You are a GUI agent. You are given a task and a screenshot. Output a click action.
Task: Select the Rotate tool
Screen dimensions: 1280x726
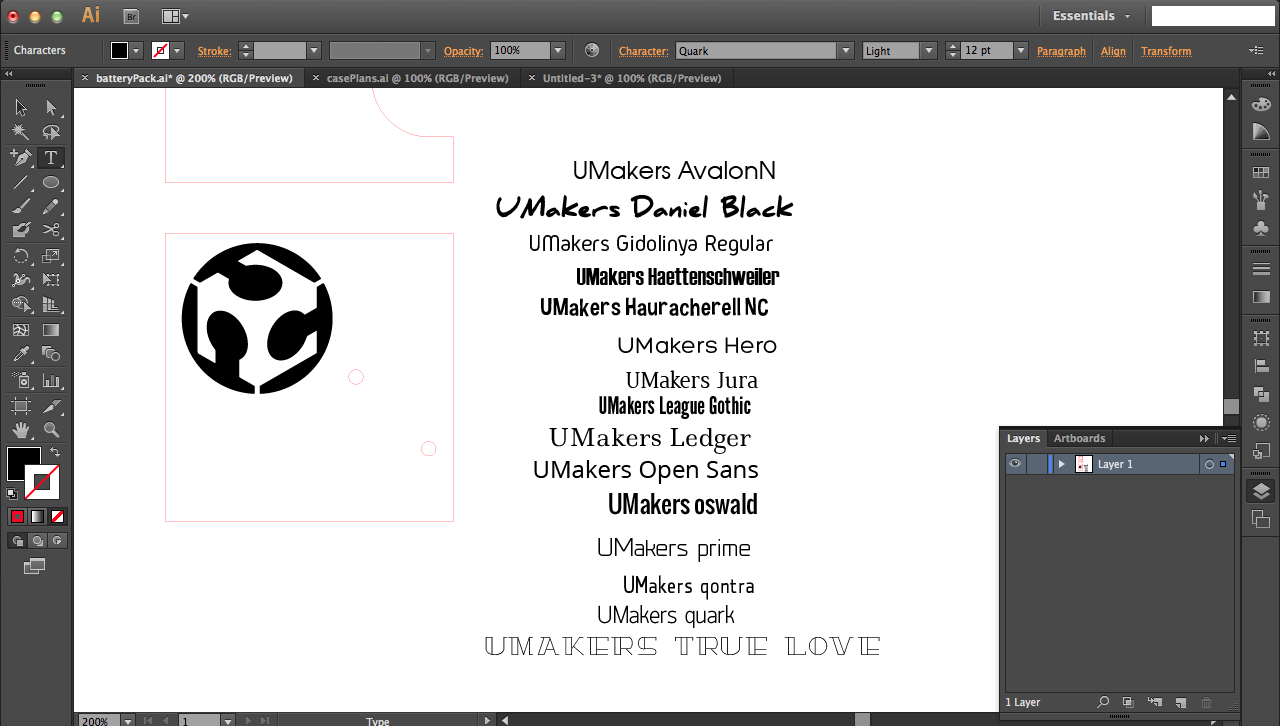(x=21, y=256)
